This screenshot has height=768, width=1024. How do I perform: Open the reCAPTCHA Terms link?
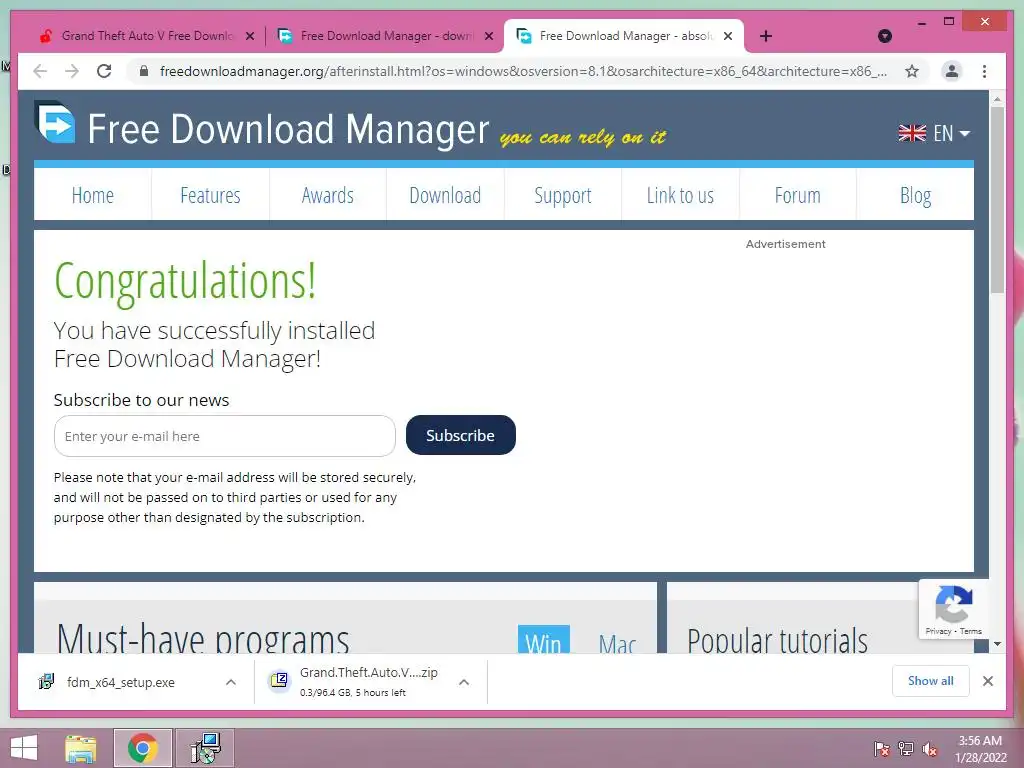tap(970, 632)
